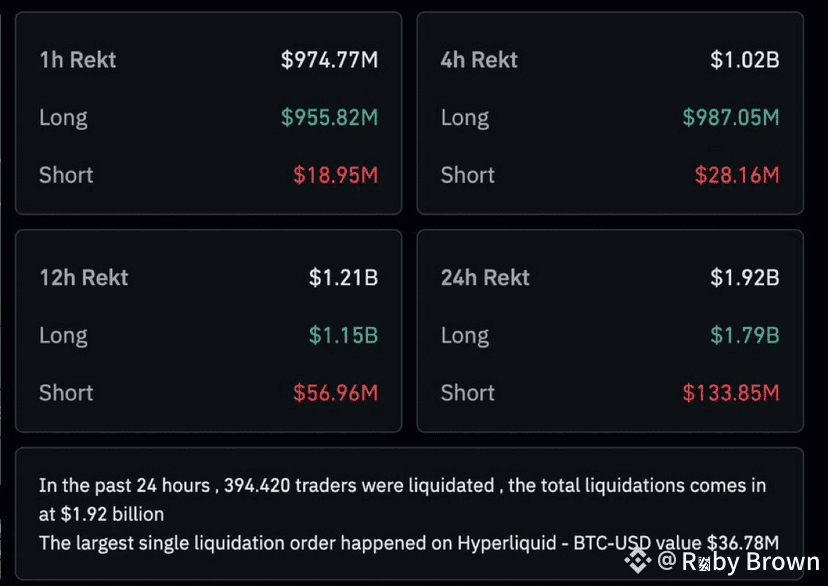Open the @Ruby Brown author watermark

click(x=738, y=562)
